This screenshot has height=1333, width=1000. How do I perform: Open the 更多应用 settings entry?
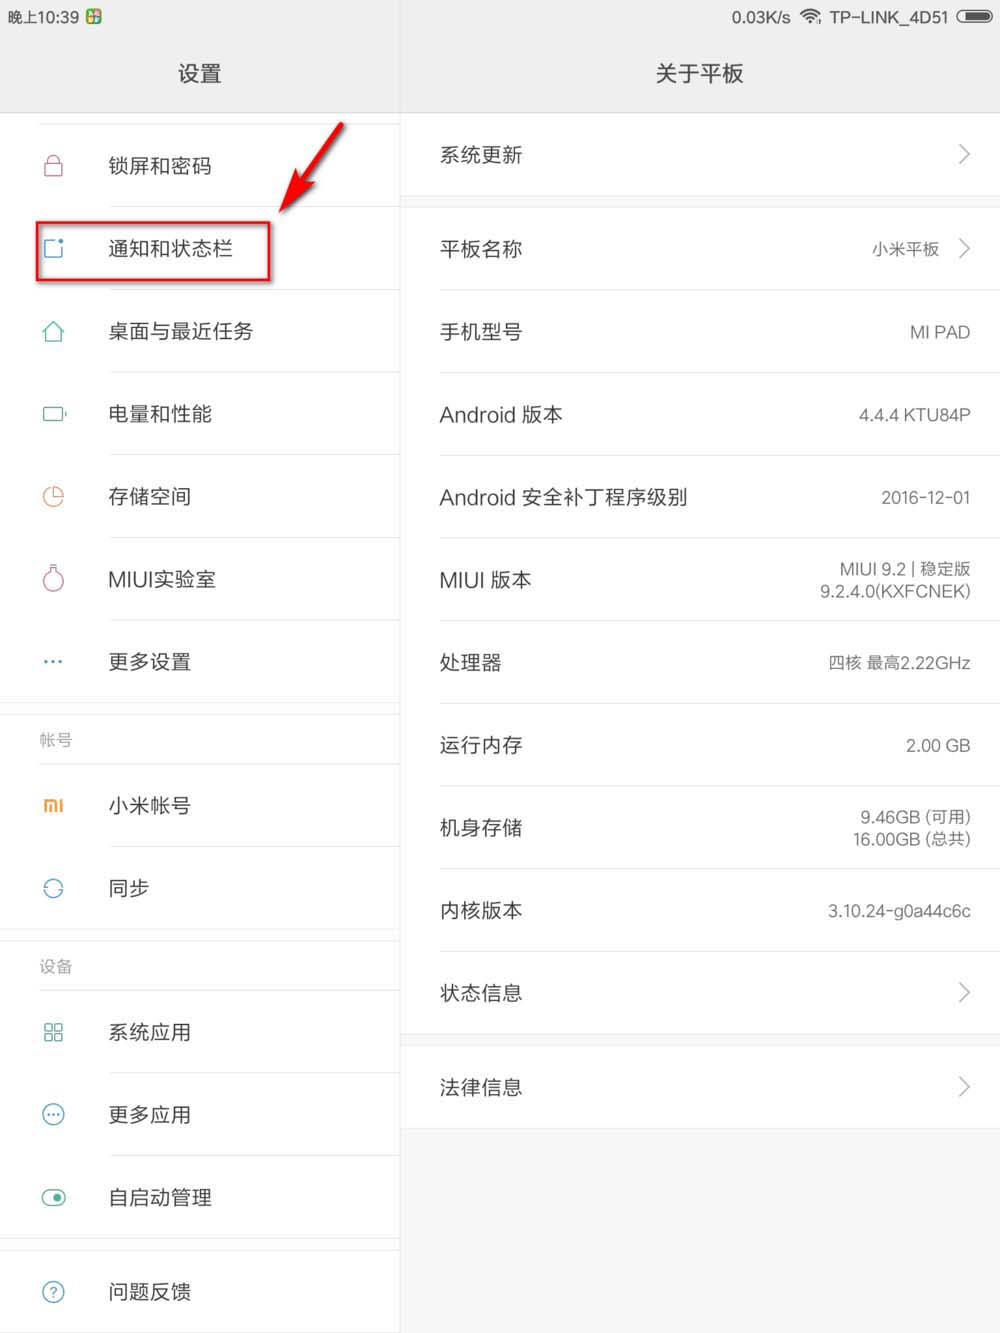point(150,1115)
